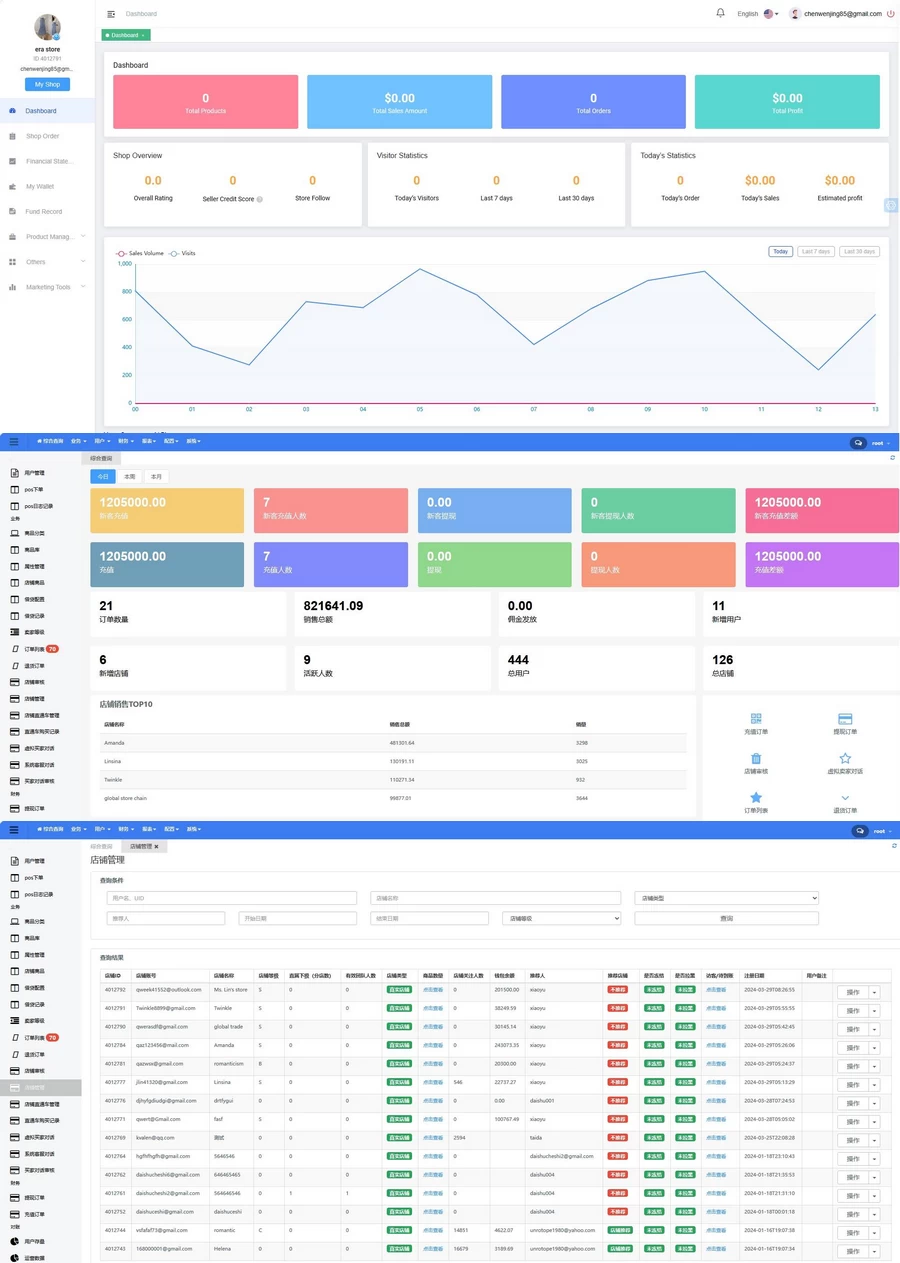This screenshot has height=1263, width=900.
Task: Click the hamburger icon on the admin overview page
Action: pyautogui.click(x=14, y=441)
